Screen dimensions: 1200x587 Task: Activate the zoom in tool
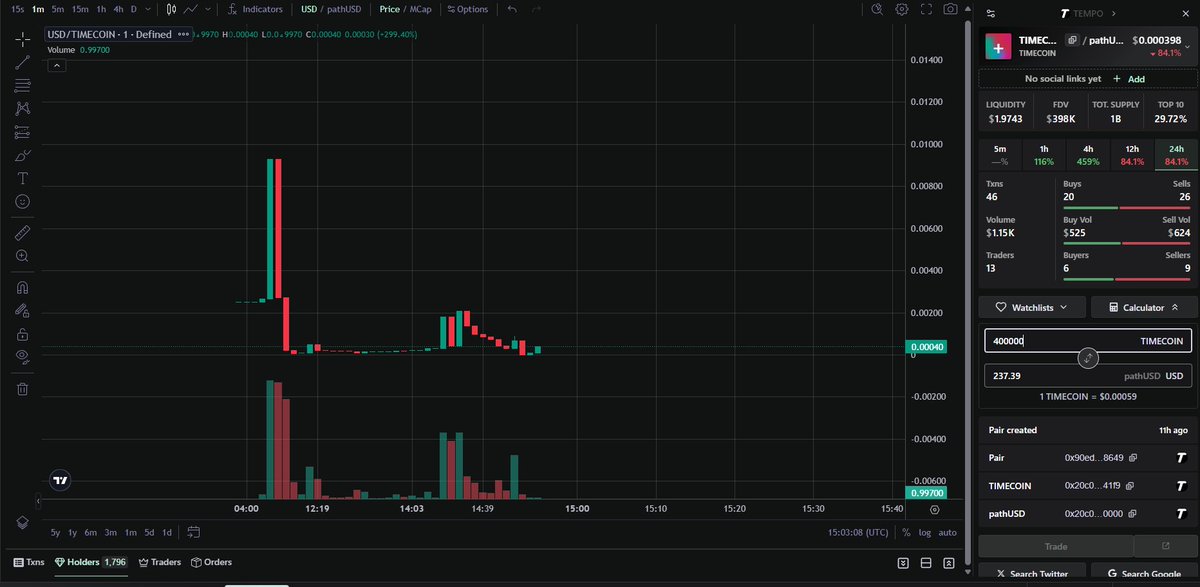pos(22,256)
